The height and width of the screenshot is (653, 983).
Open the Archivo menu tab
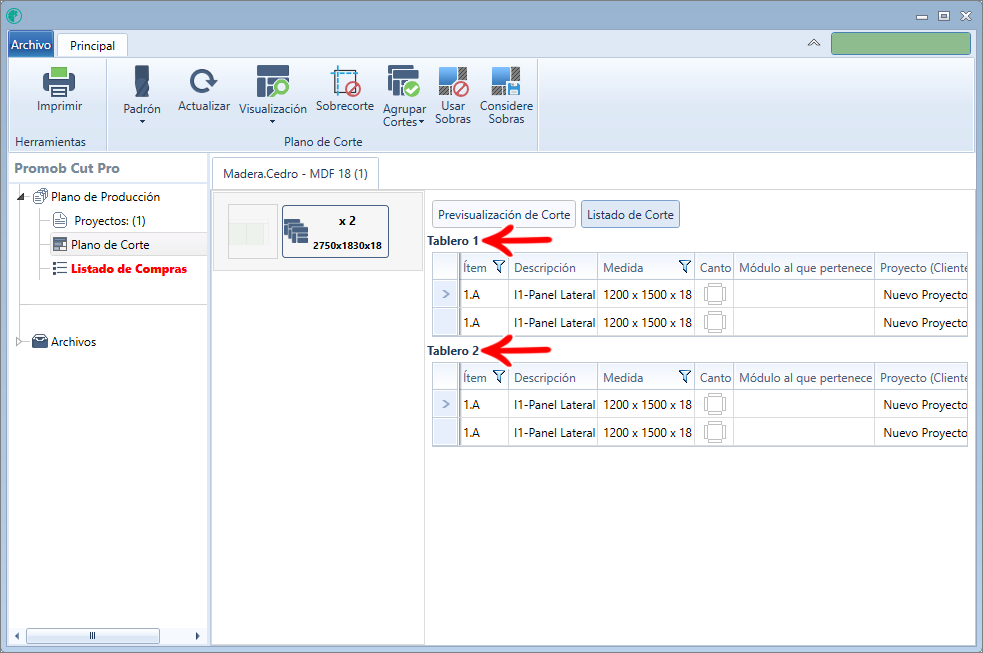(31, 44)
